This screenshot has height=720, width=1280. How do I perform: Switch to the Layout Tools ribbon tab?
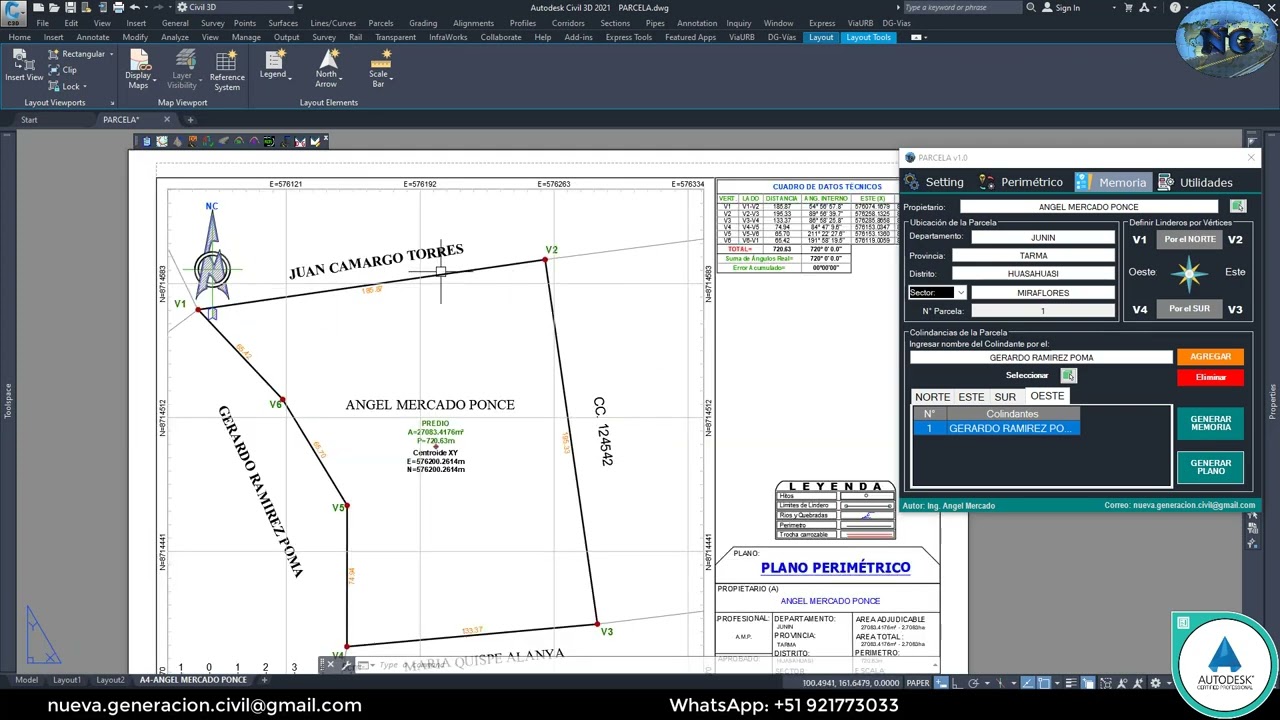coord(868,37)
